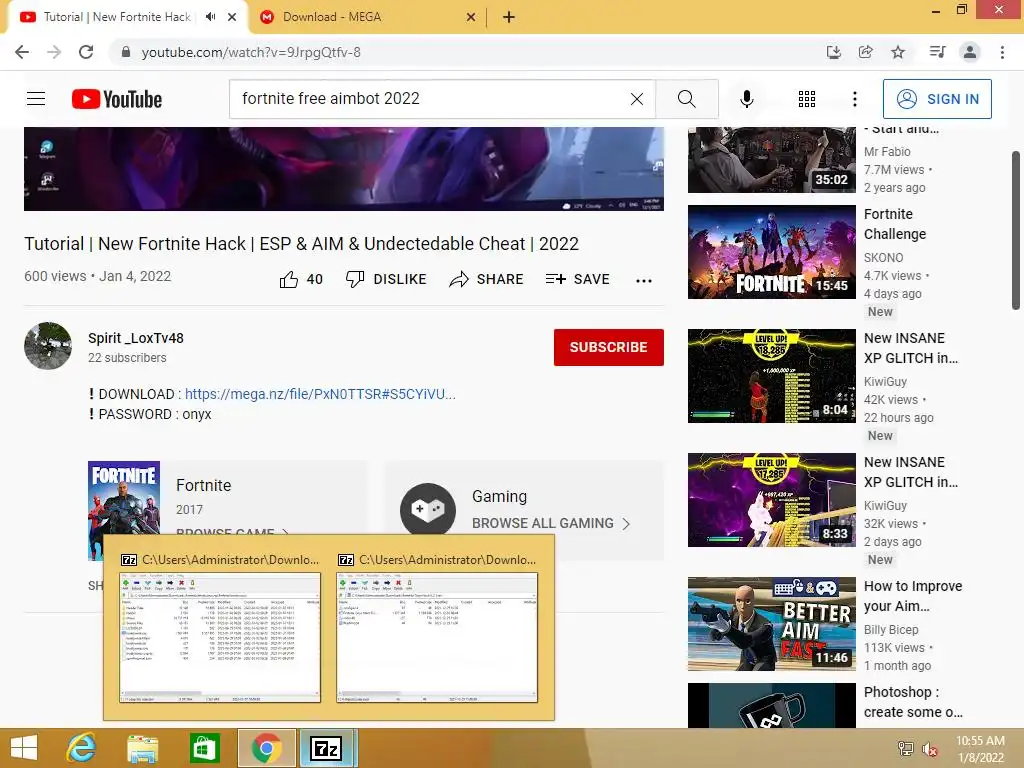Mute the Tutorial tab audio icon
Screen dimensions: 1024x768
click(x=210, y=17)
